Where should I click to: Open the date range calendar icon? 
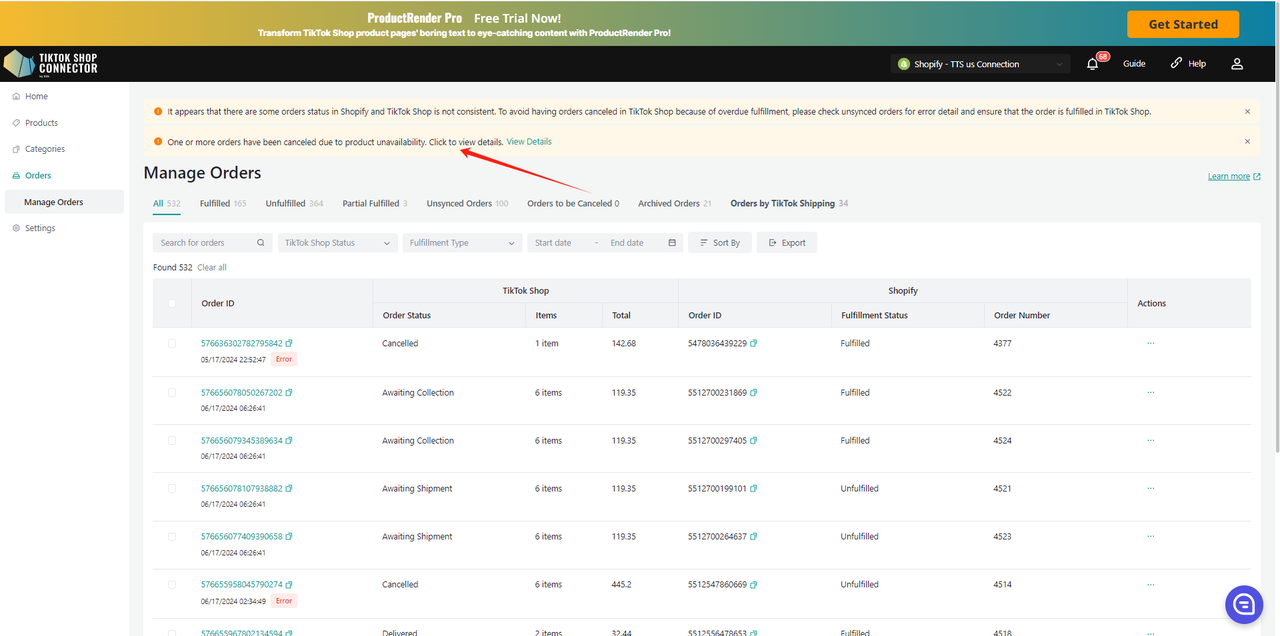[x=672, y=243]
